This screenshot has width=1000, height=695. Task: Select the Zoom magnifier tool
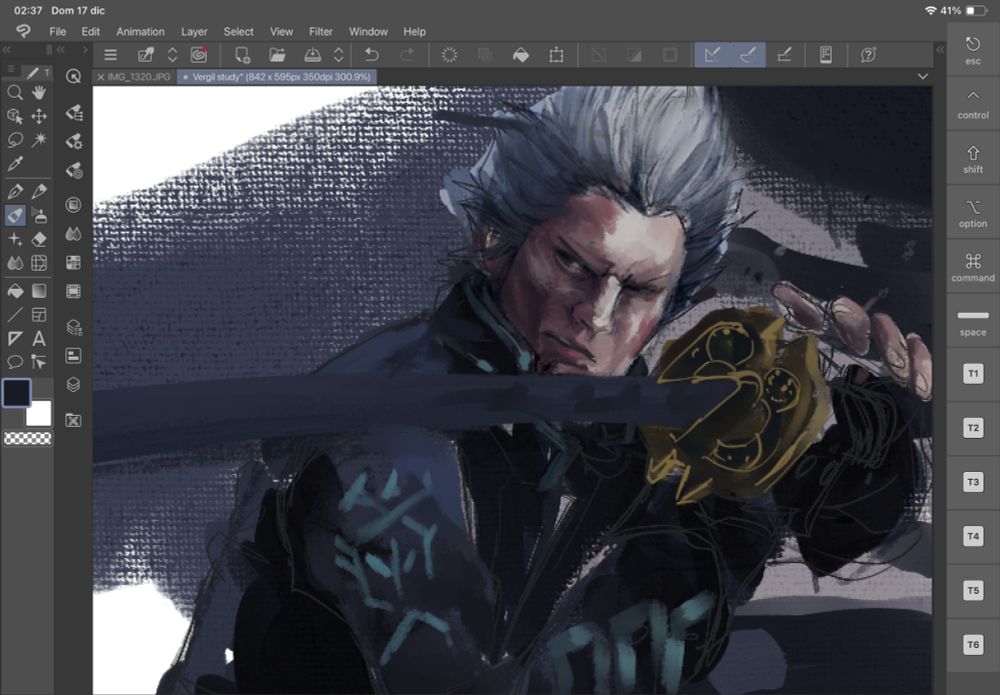pyautogui.click(x=15, y=93)
